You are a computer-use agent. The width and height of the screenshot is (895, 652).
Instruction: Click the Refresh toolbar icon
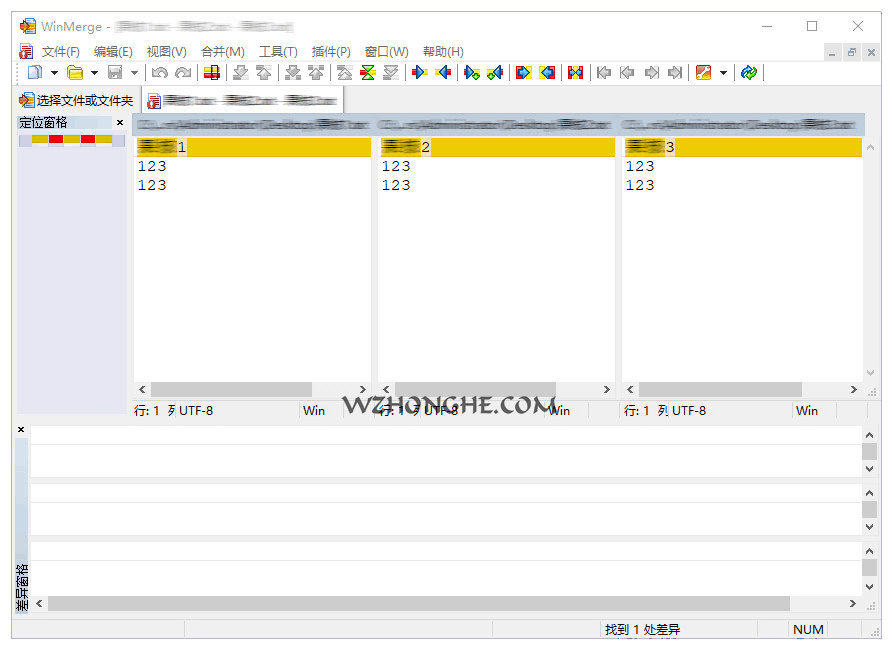click(x=749, y=72)
